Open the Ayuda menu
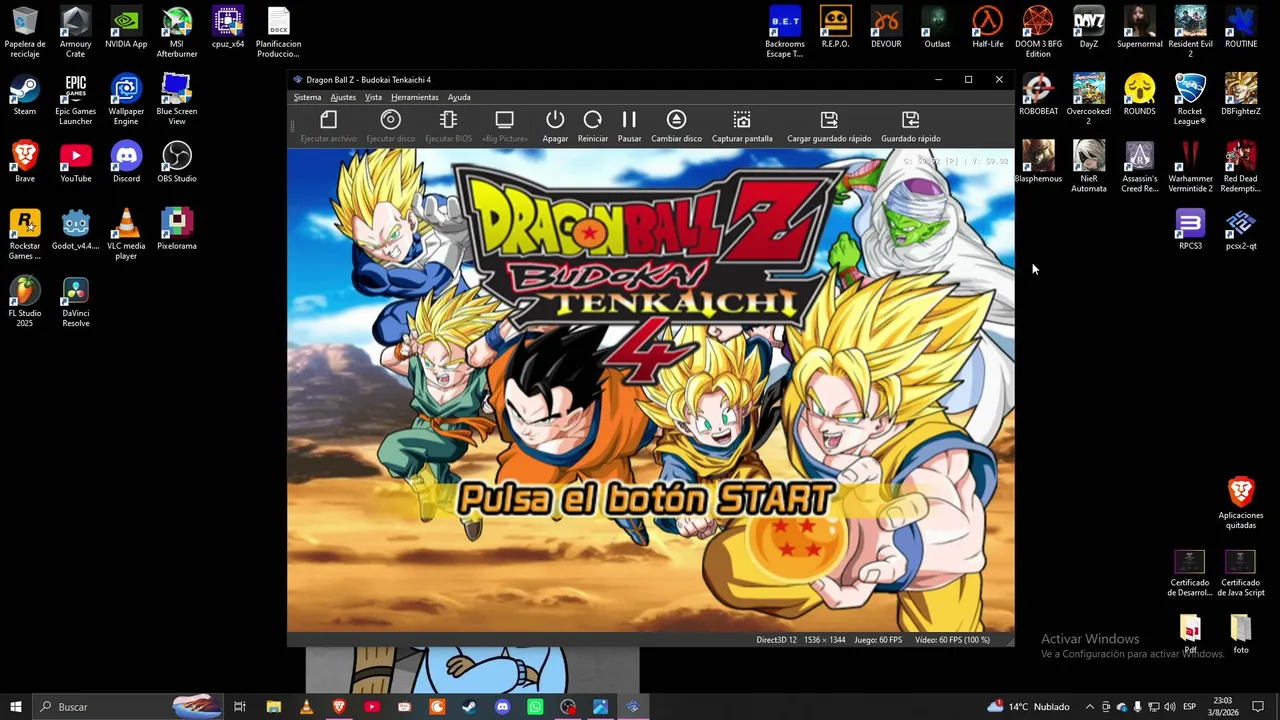The width and height of the screenshot is (1280, 720). [x=459, y=97]
